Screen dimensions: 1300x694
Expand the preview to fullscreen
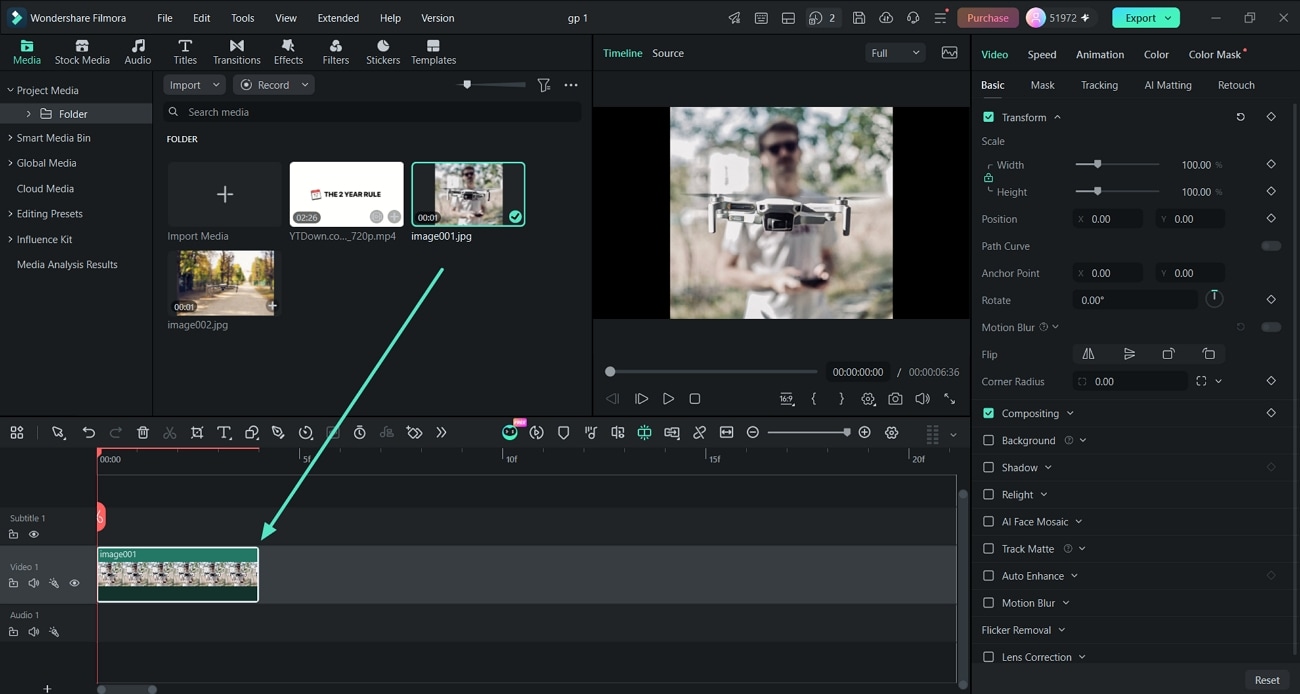coord(949,398)
